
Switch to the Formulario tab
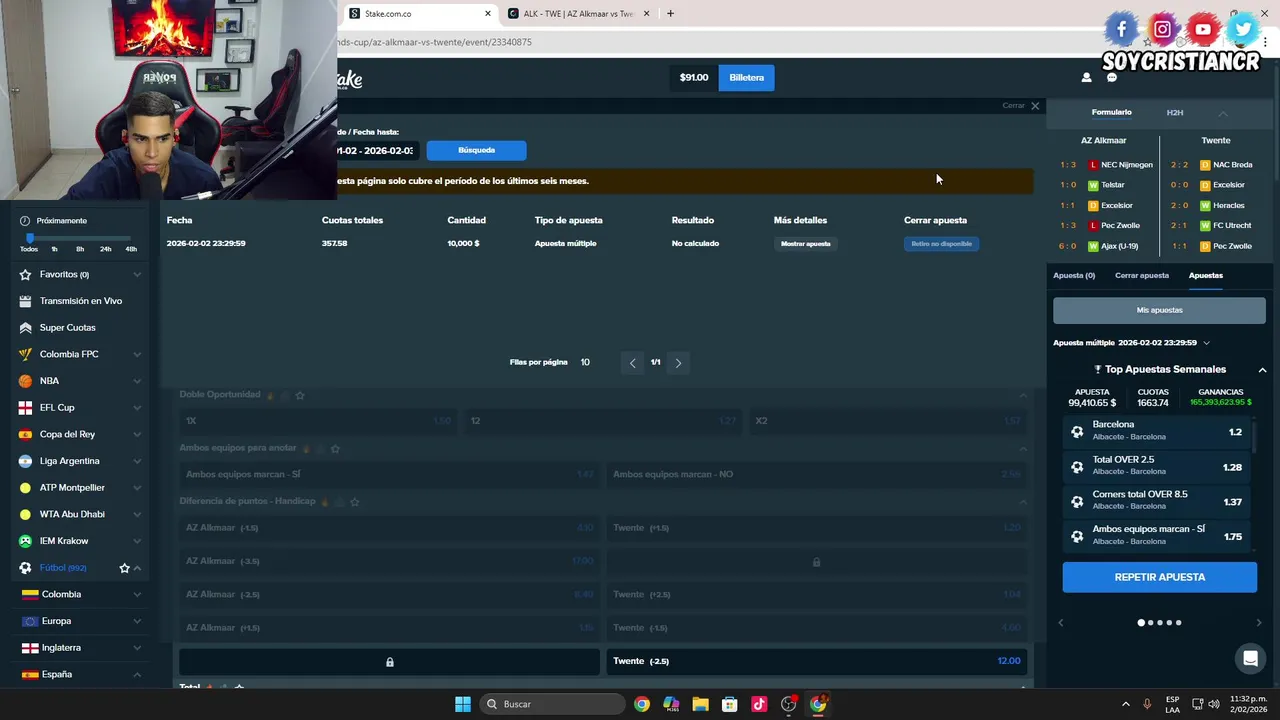(1111, 112)
